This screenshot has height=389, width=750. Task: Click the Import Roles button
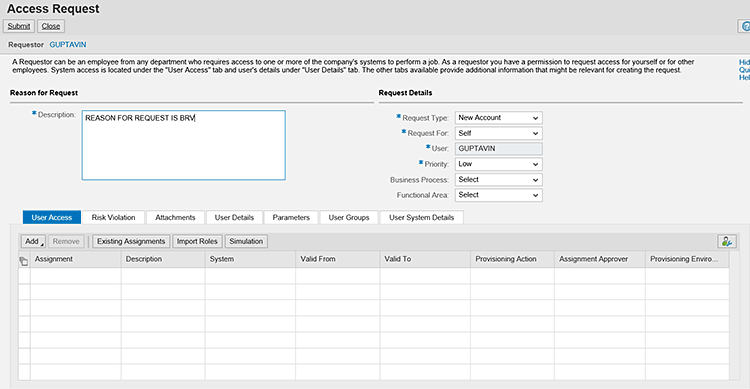[197, 242]
